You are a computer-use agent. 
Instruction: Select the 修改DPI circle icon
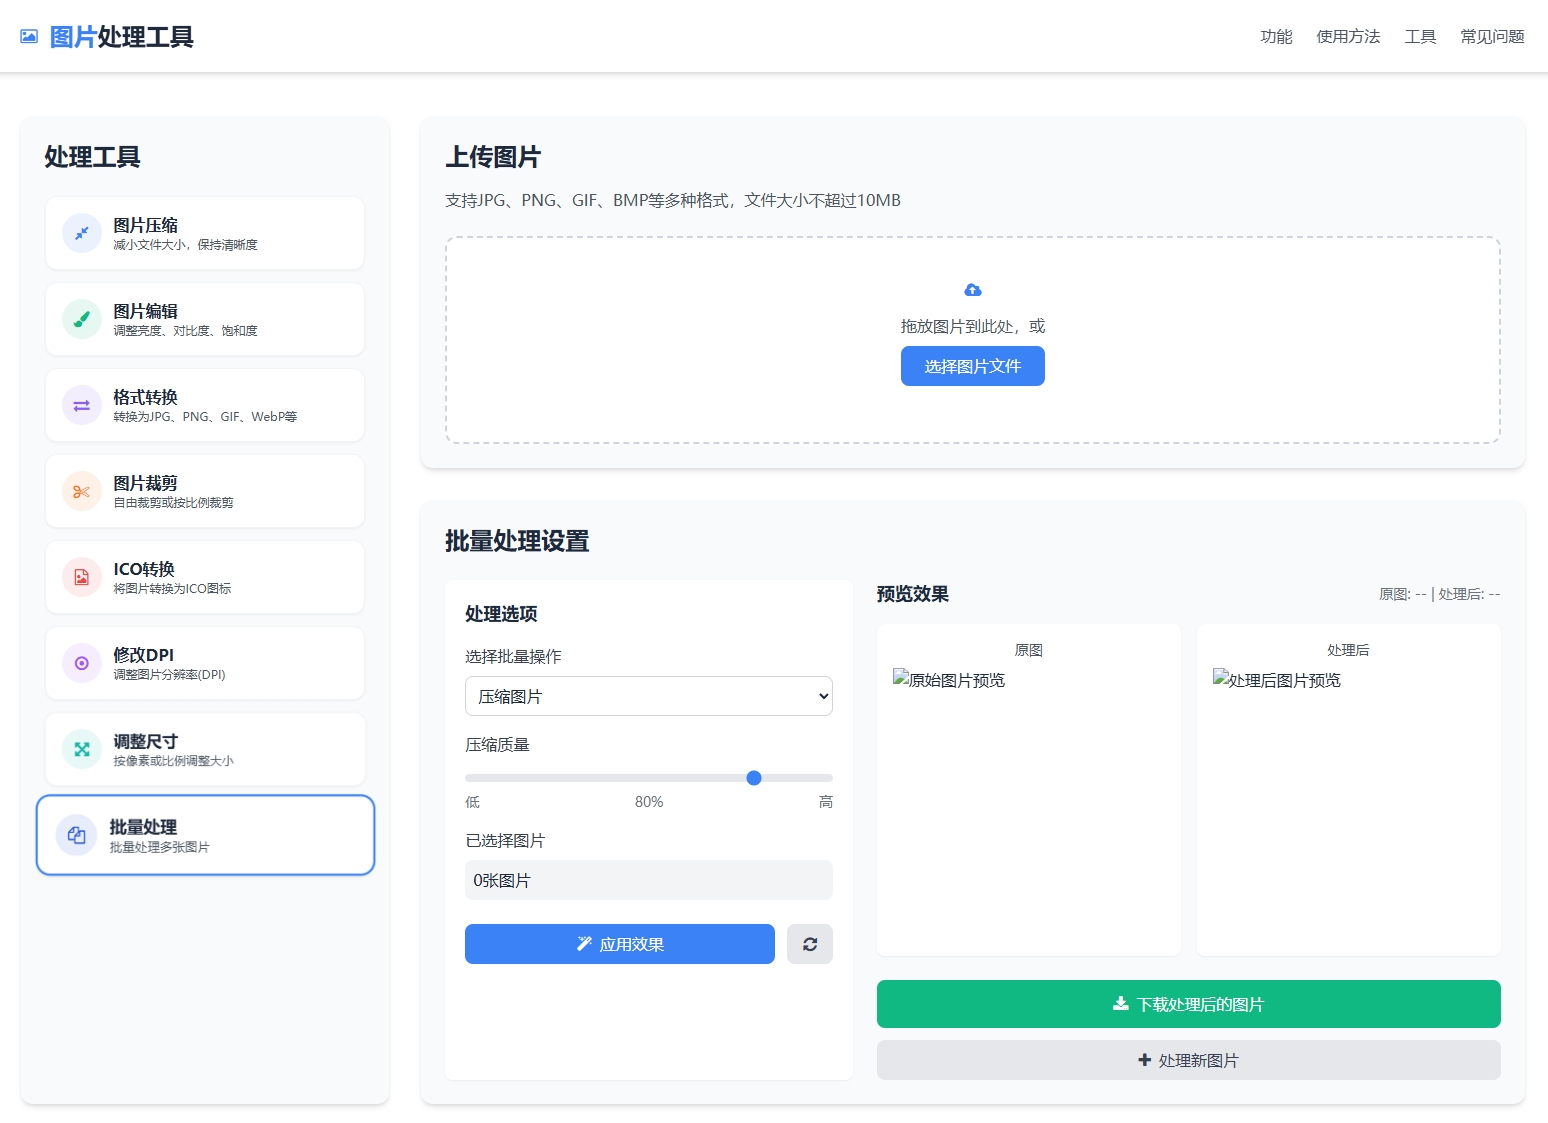(x=82, y=663)
